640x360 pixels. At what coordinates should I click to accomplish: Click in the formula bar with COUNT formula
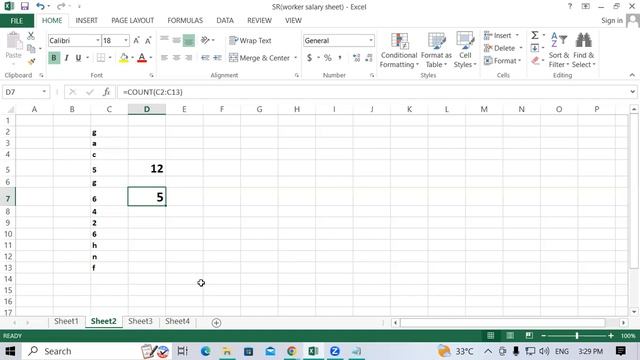[373, 92]
